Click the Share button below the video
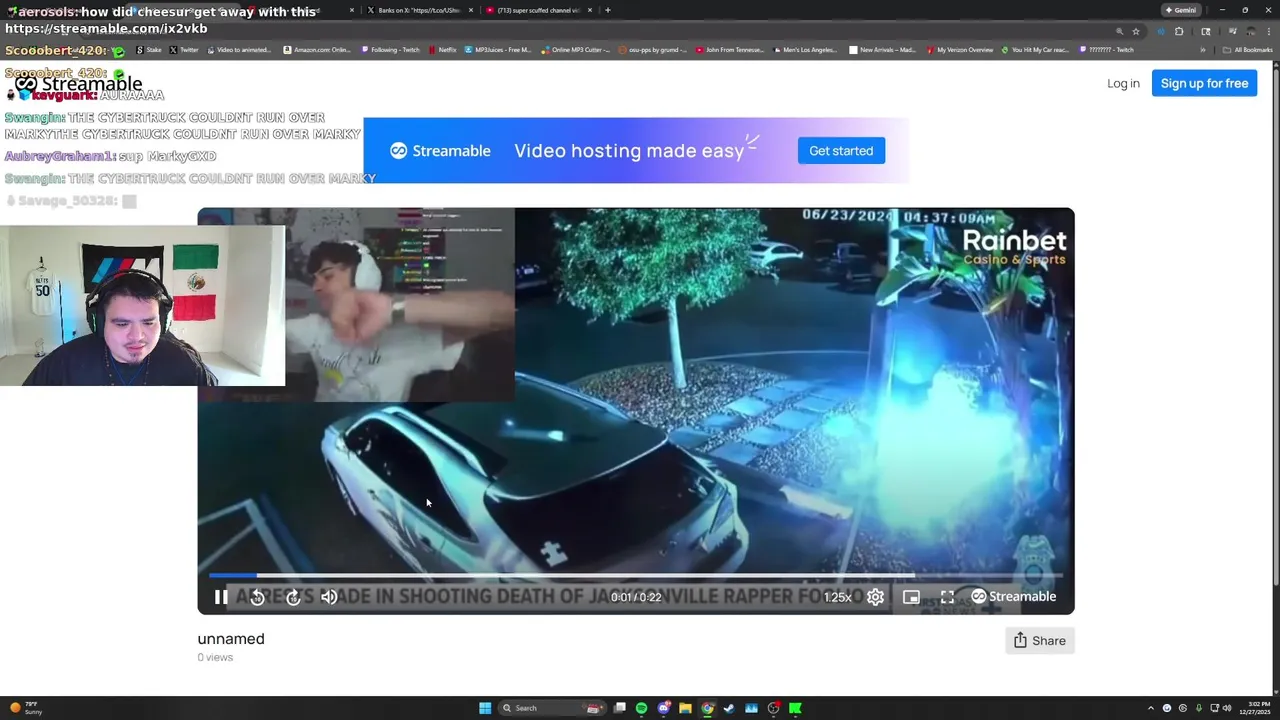 tap(1040, 640)
